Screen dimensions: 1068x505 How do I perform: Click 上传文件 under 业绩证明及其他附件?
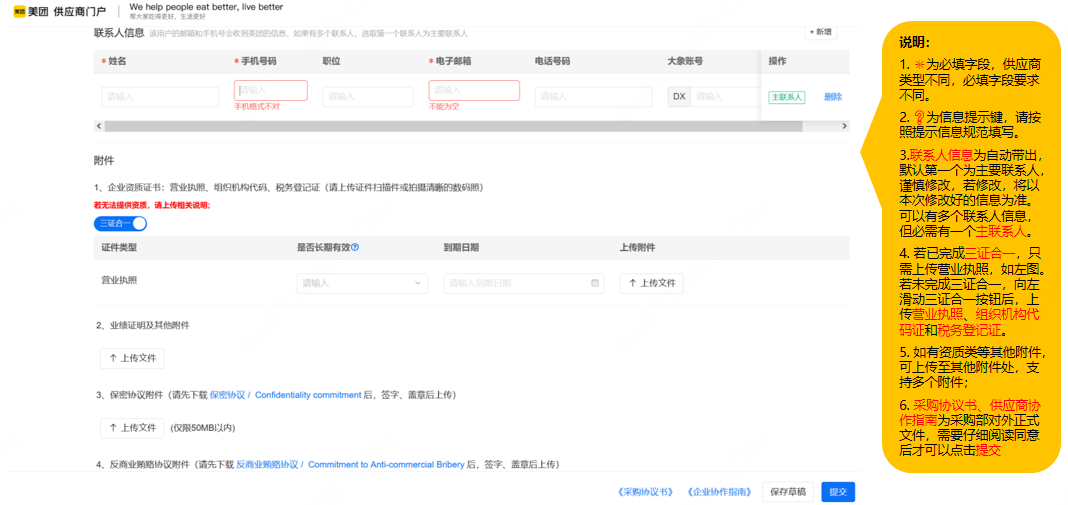tap(132, 358)
